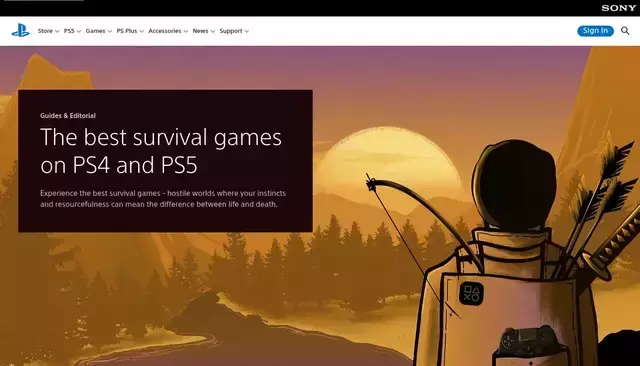Expand the chevron next to PS Plus
Image resolution: width=640 pixels, height=366 pixels.
point(142,31)
